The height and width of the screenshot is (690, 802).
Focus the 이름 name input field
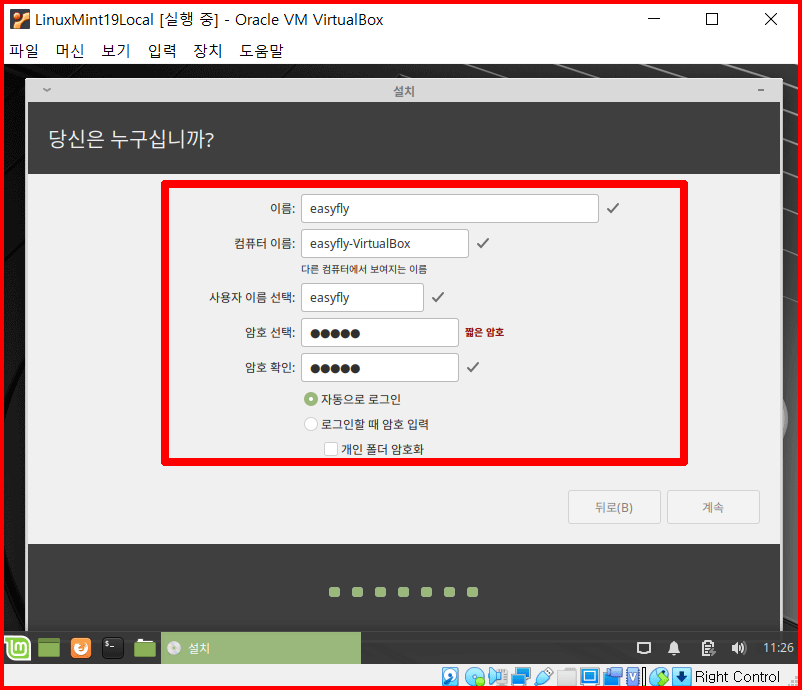pos(450,208)
